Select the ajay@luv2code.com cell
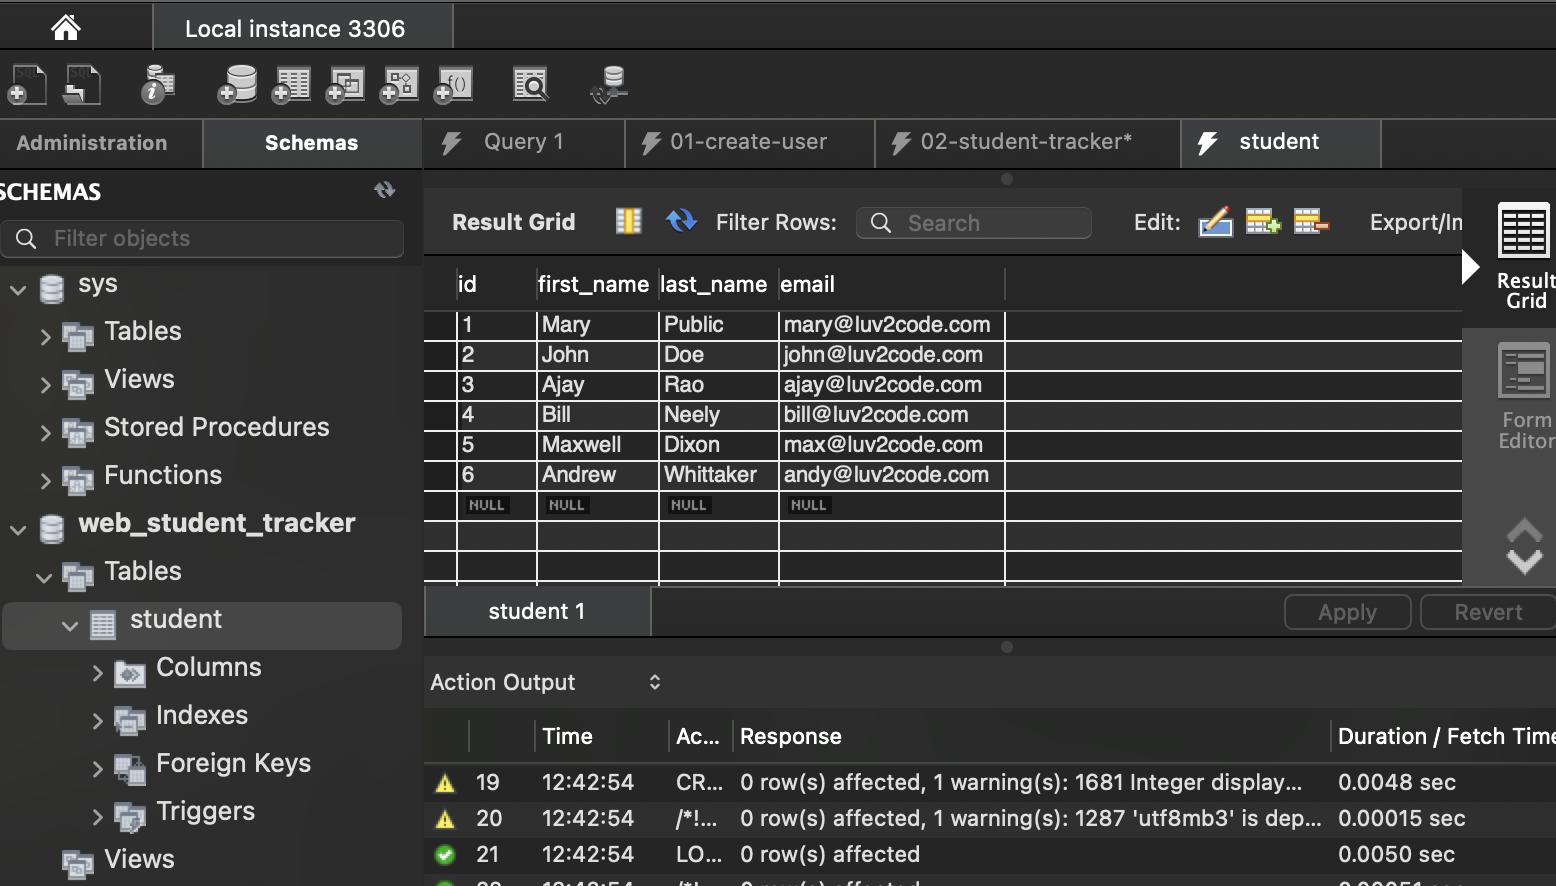 tap(892, 385)
